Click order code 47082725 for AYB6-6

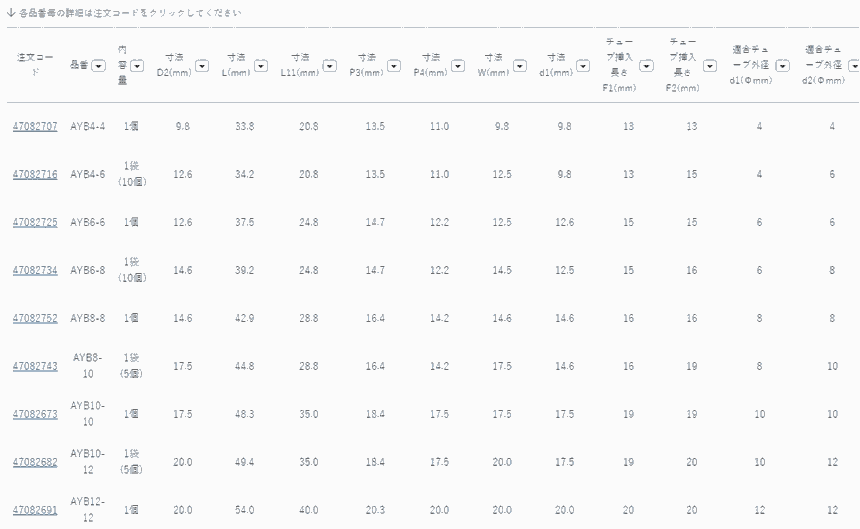[x=35, y=222]
